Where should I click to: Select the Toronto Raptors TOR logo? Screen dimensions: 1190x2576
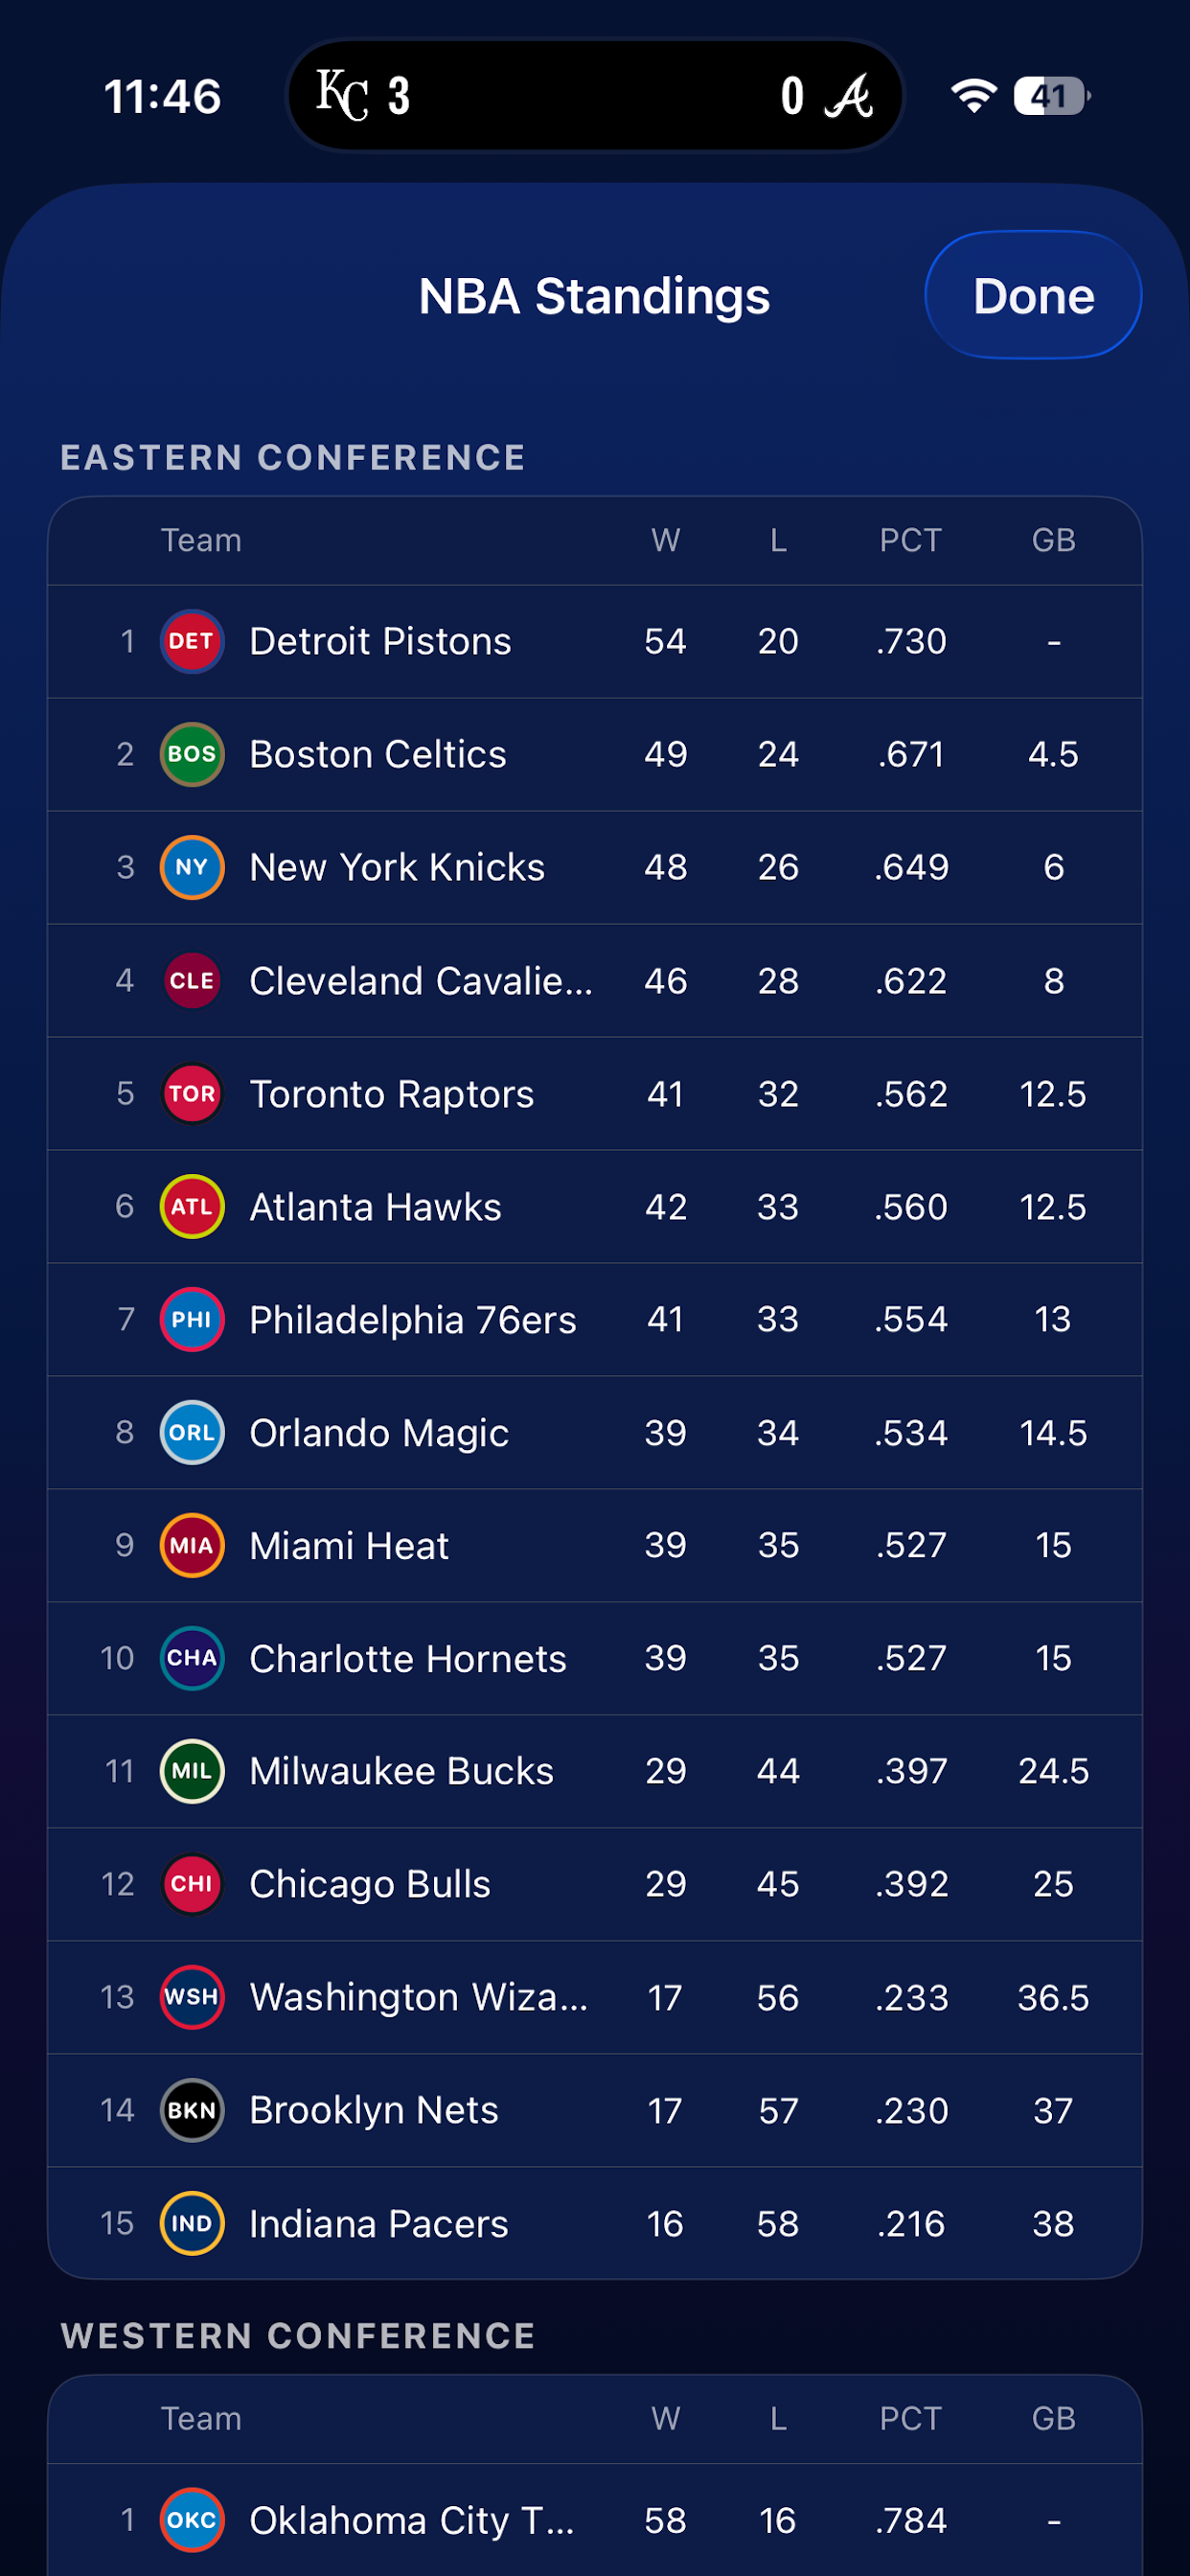click(191, 1093)
